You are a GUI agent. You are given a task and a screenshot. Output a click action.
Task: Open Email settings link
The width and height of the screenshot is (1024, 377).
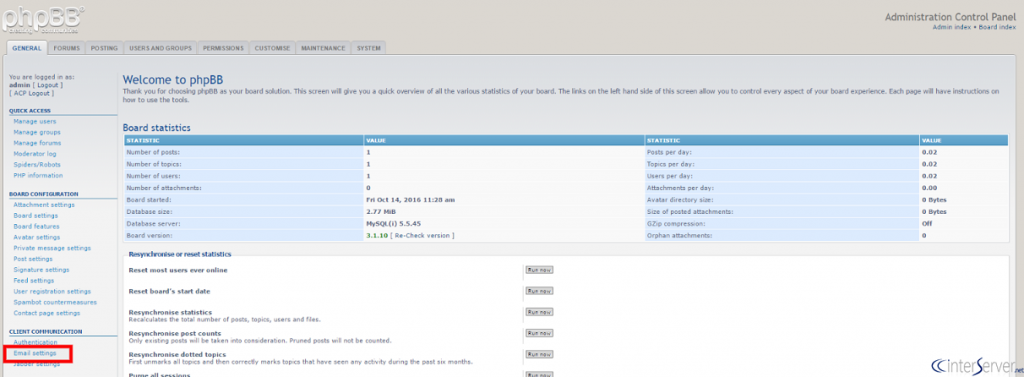tap(35, 353)
